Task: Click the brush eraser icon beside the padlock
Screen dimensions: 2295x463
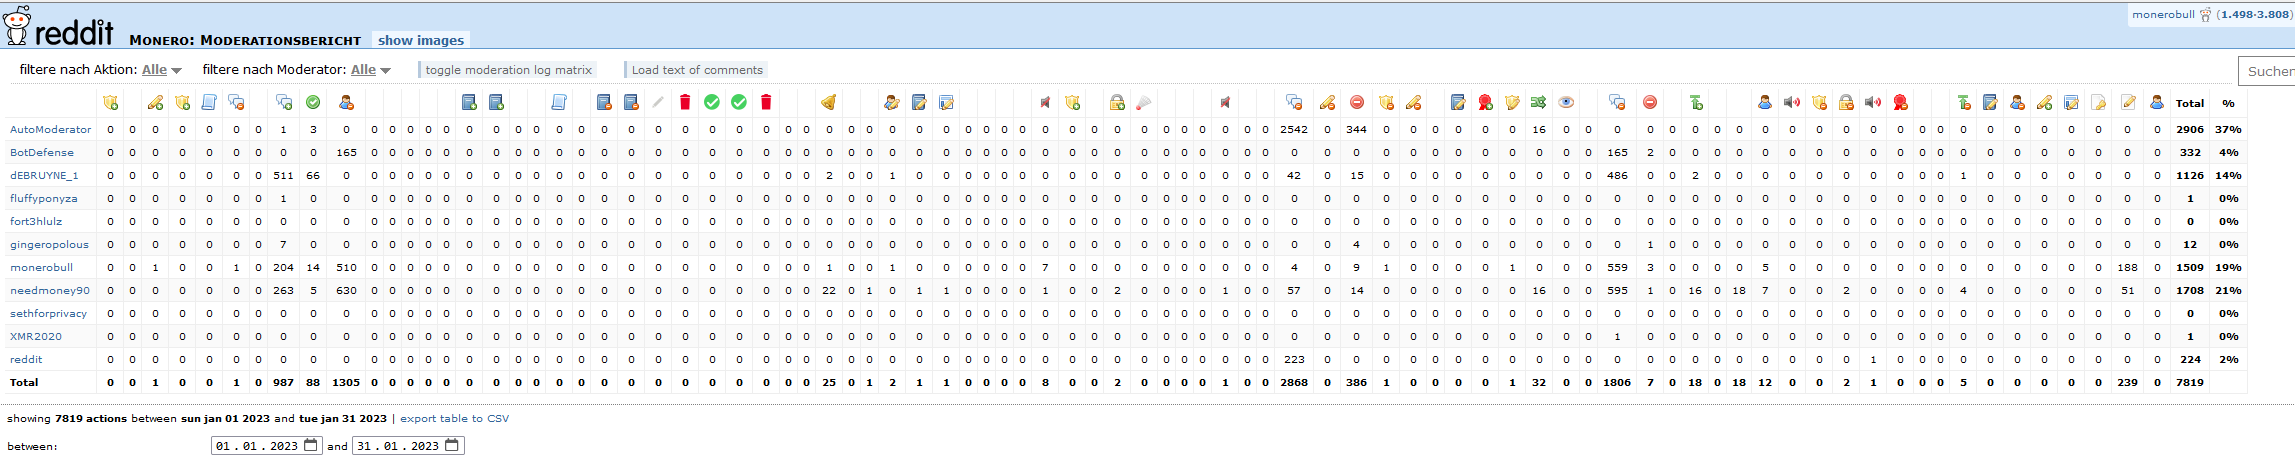Action: point(1144,102)
